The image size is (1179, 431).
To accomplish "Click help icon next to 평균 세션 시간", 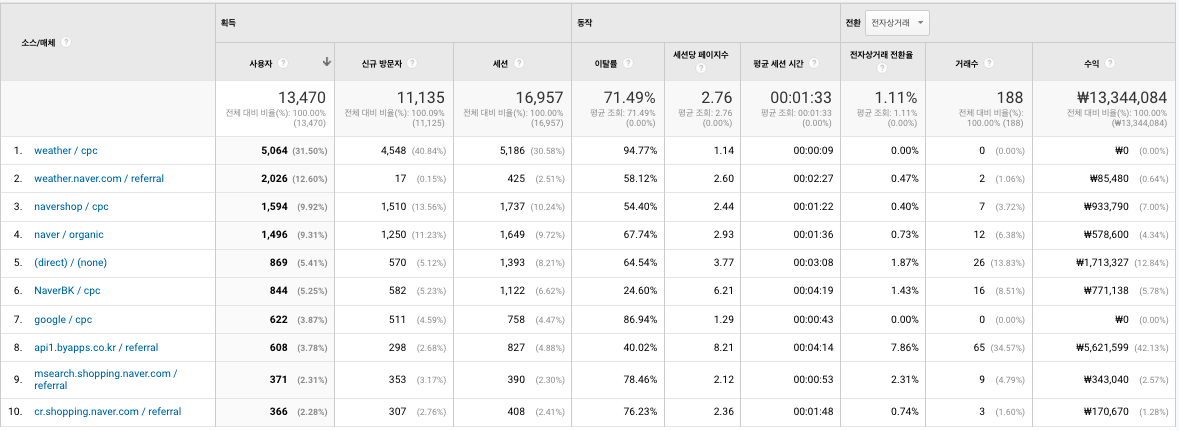I will pyautogui.click(x=816, y=63).
